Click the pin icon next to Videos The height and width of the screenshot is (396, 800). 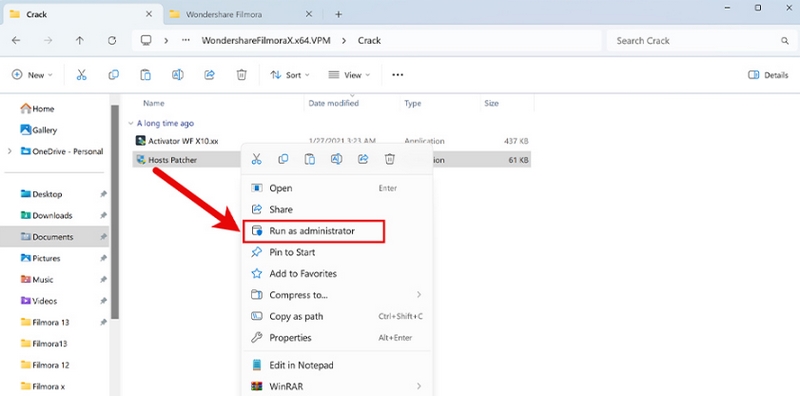click(103, 301)
